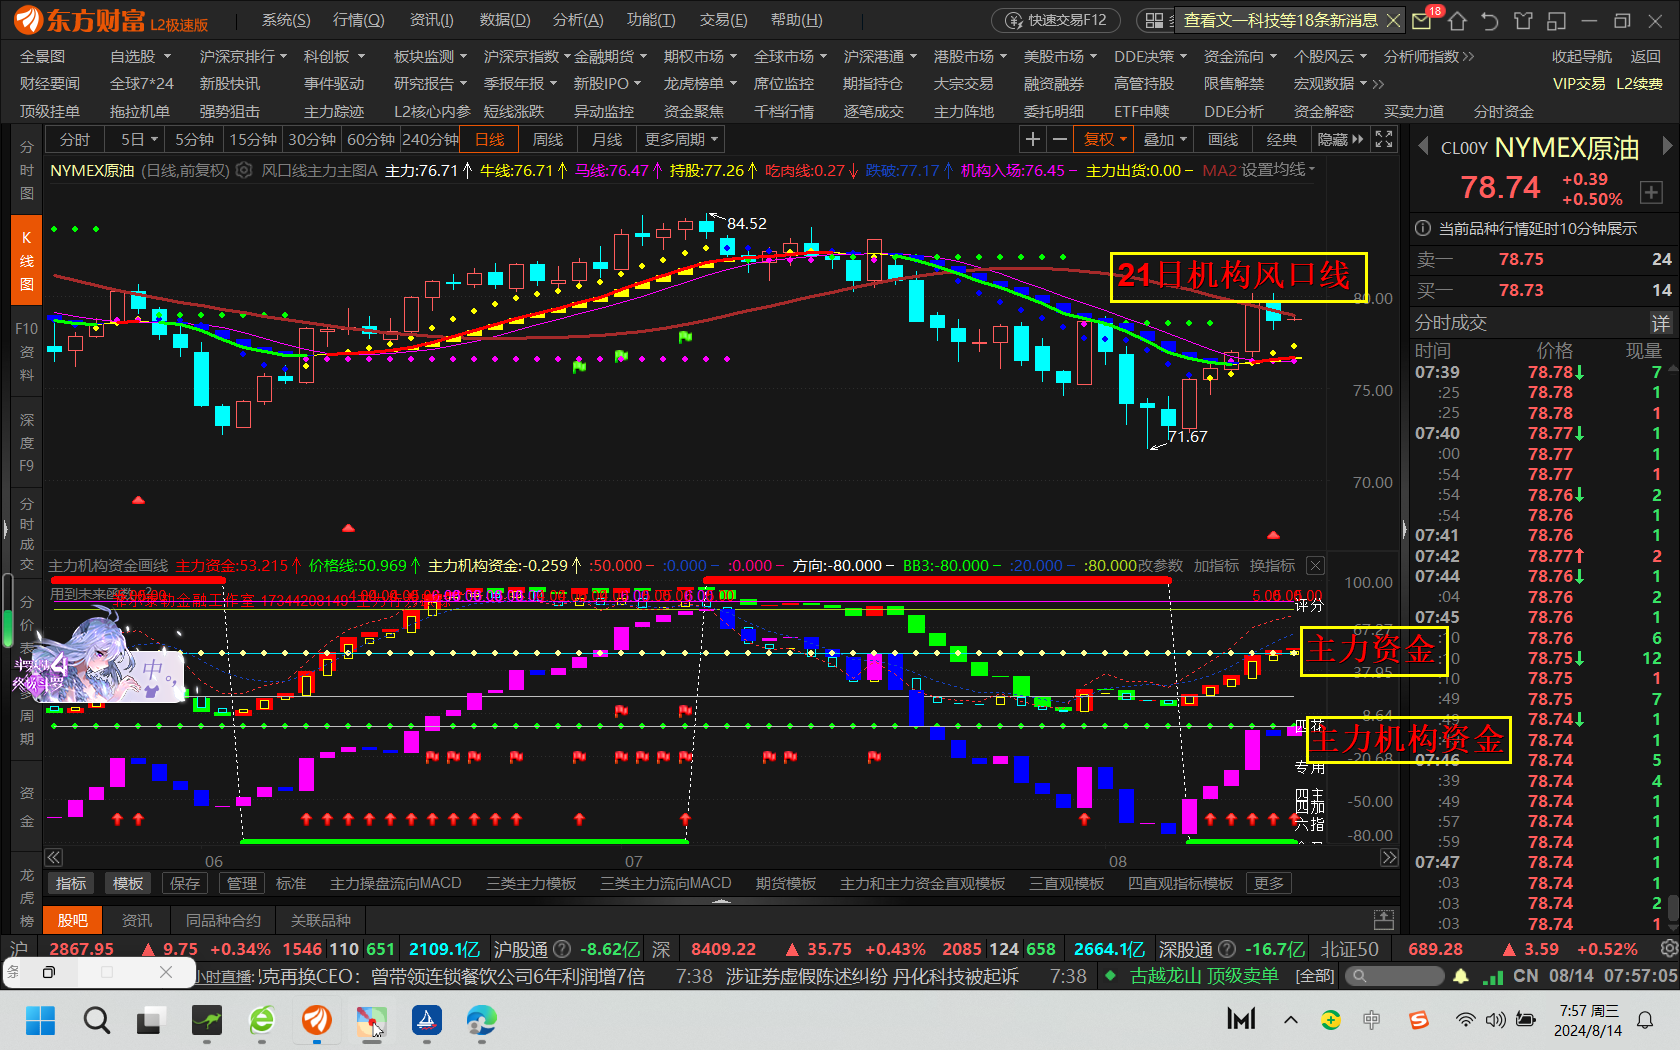The image size is (1680, 1050).
Task: Select the 关联品种 bottom tab
Action: point(321,920)
